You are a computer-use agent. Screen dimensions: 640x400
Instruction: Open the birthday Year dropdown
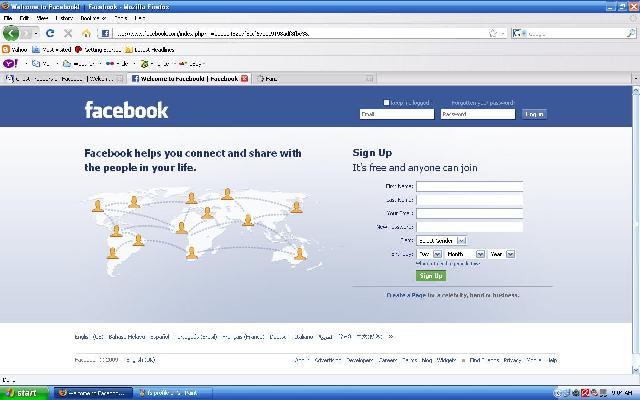pos(502,254)
